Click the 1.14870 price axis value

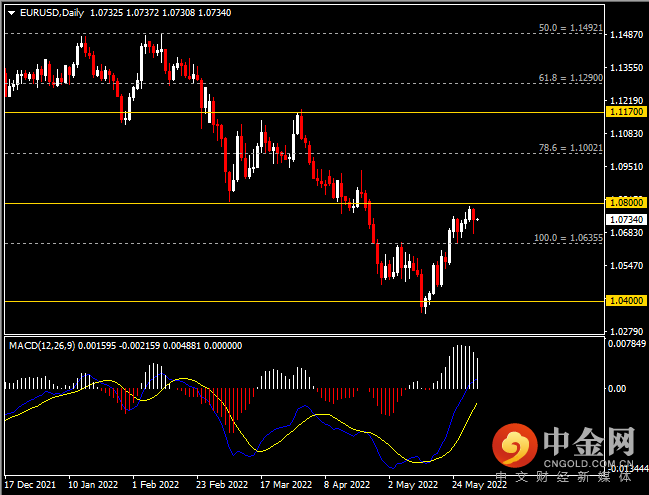click(627, 35)
